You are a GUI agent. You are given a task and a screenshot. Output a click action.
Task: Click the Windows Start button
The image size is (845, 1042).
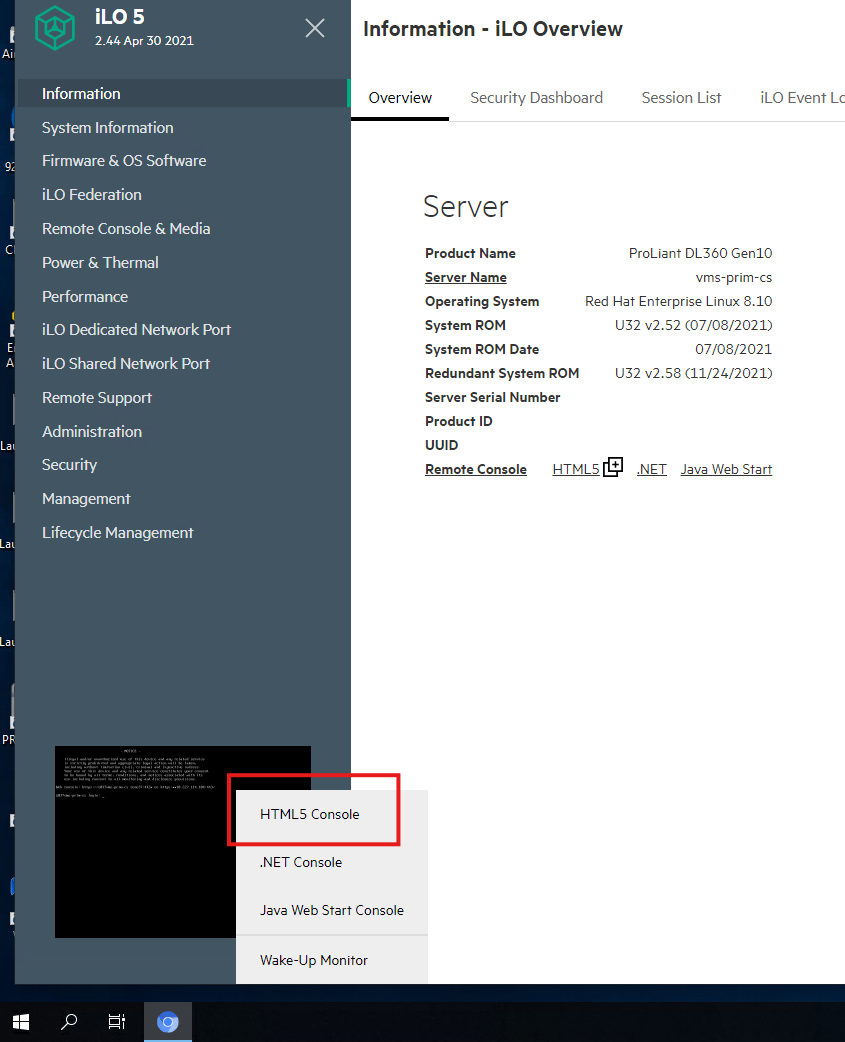pos(21,1021)
